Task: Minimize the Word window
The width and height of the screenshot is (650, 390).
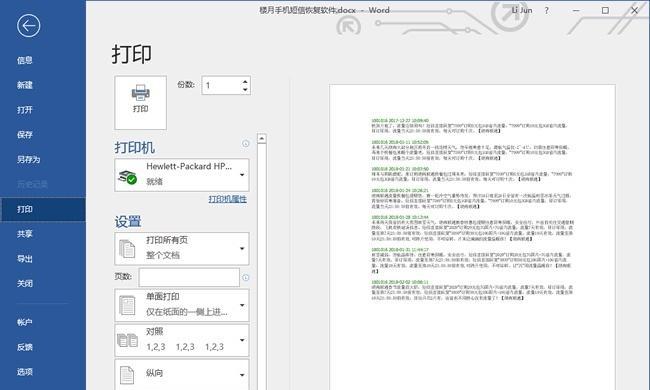Action: click(x=576, y=11)
